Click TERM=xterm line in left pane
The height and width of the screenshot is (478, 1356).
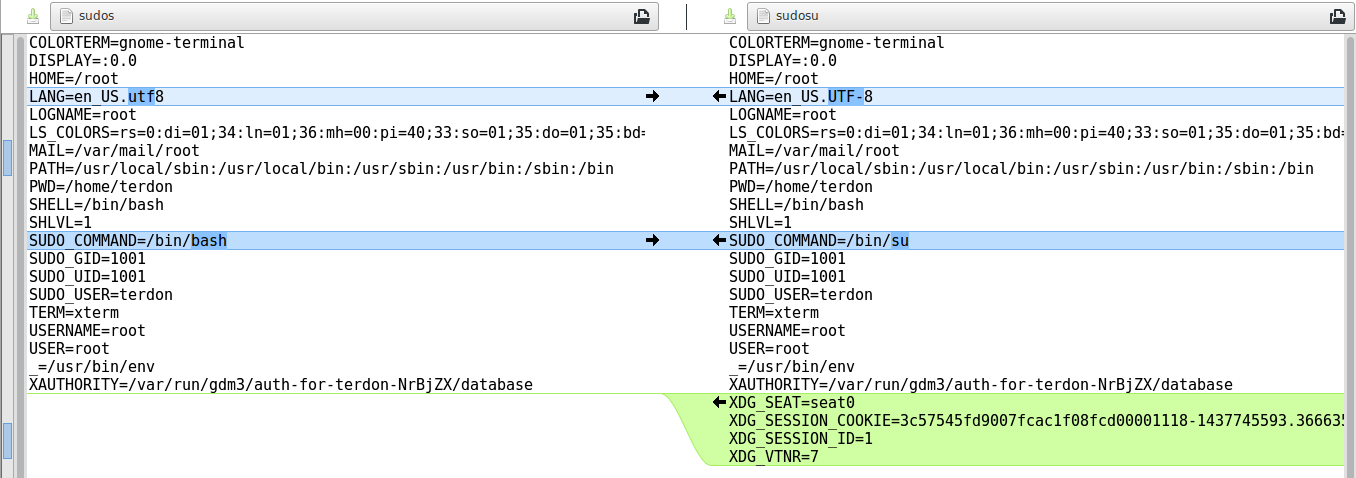pyautogui.click(x=74, y=313)
